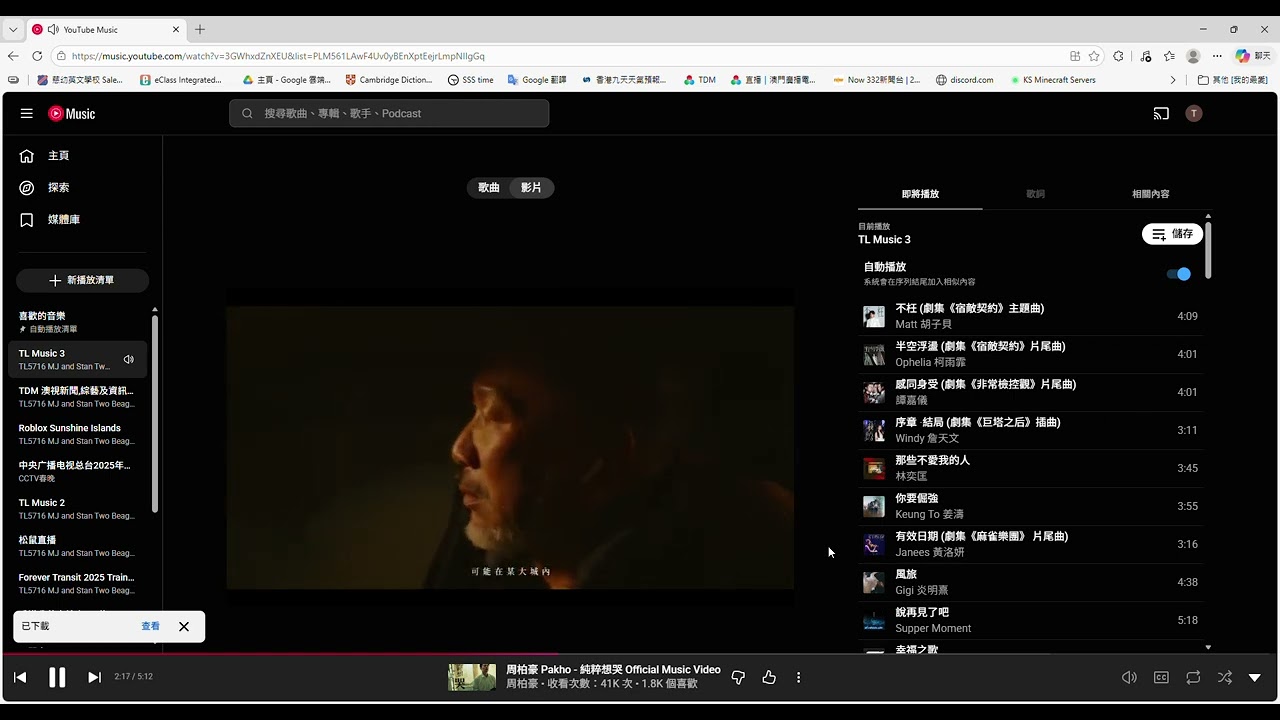Click the now playing thumbnail in player bar
Screen dimensions: 1280x720
click(472, 677)
